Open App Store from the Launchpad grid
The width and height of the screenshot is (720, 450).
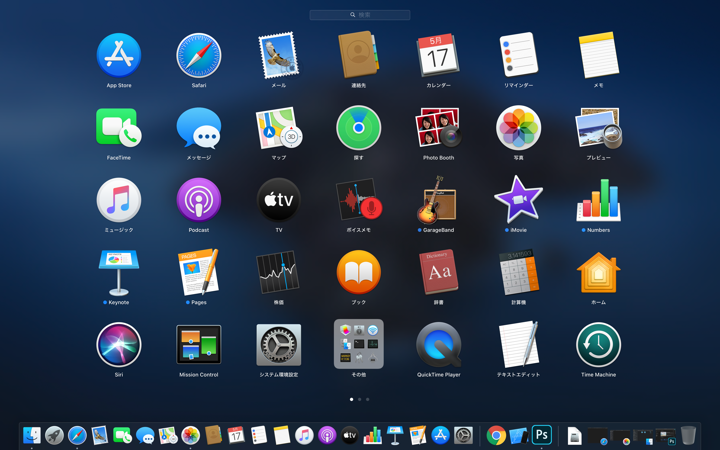click(x=119, y=56)
